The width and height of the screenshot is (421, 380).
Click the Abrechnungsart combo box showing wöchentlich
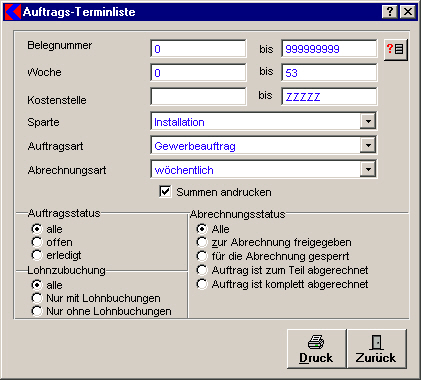264,169
